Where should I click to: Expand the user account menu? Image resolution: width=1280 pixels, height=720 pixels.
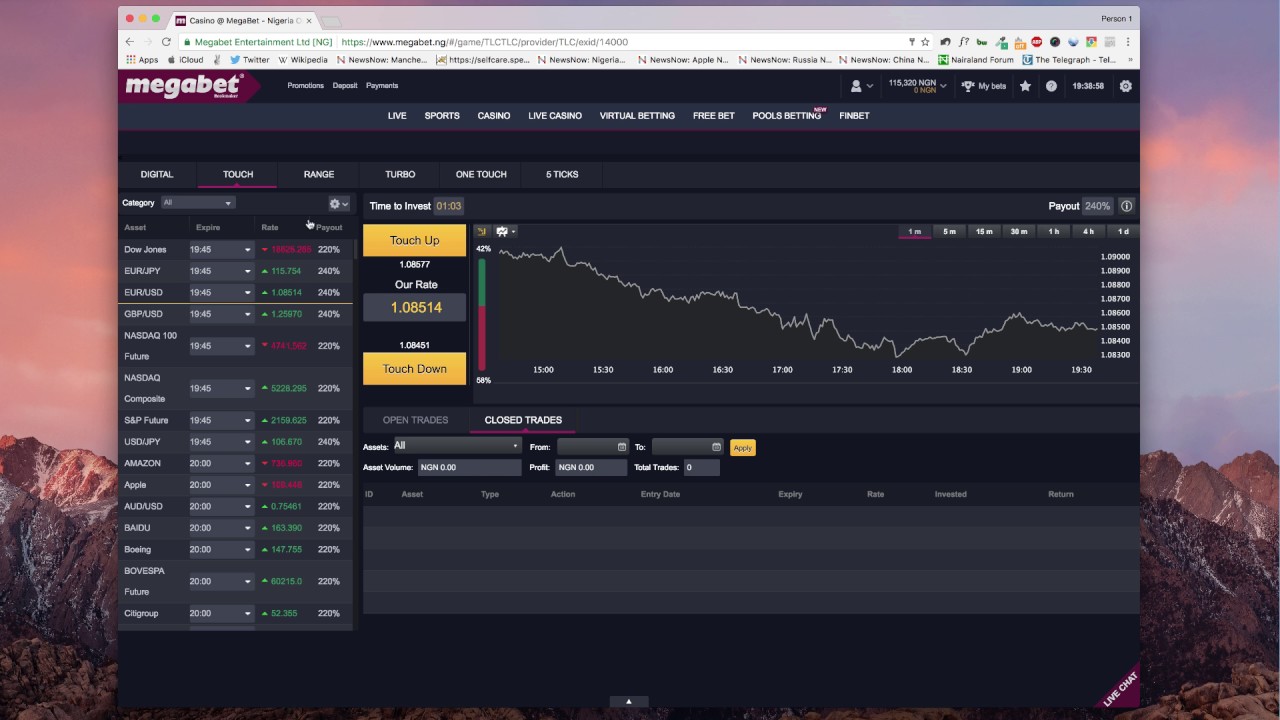[x=861, y=86]
